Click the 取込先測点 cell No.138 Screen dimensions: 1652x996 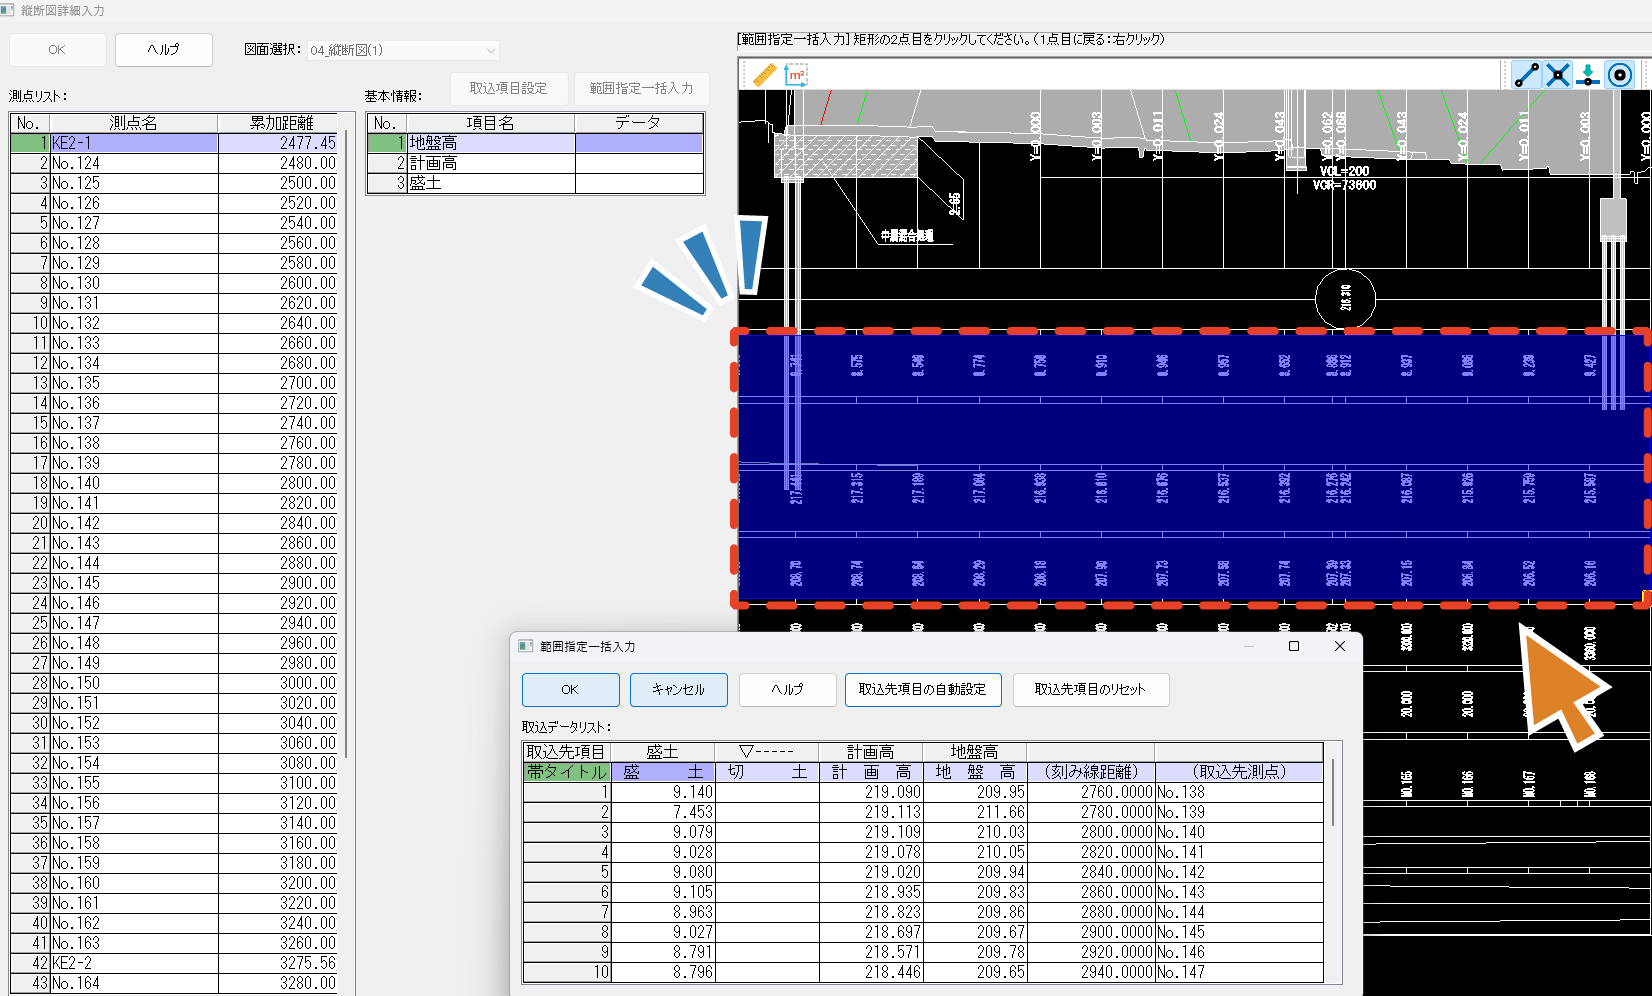[1239, 792]
